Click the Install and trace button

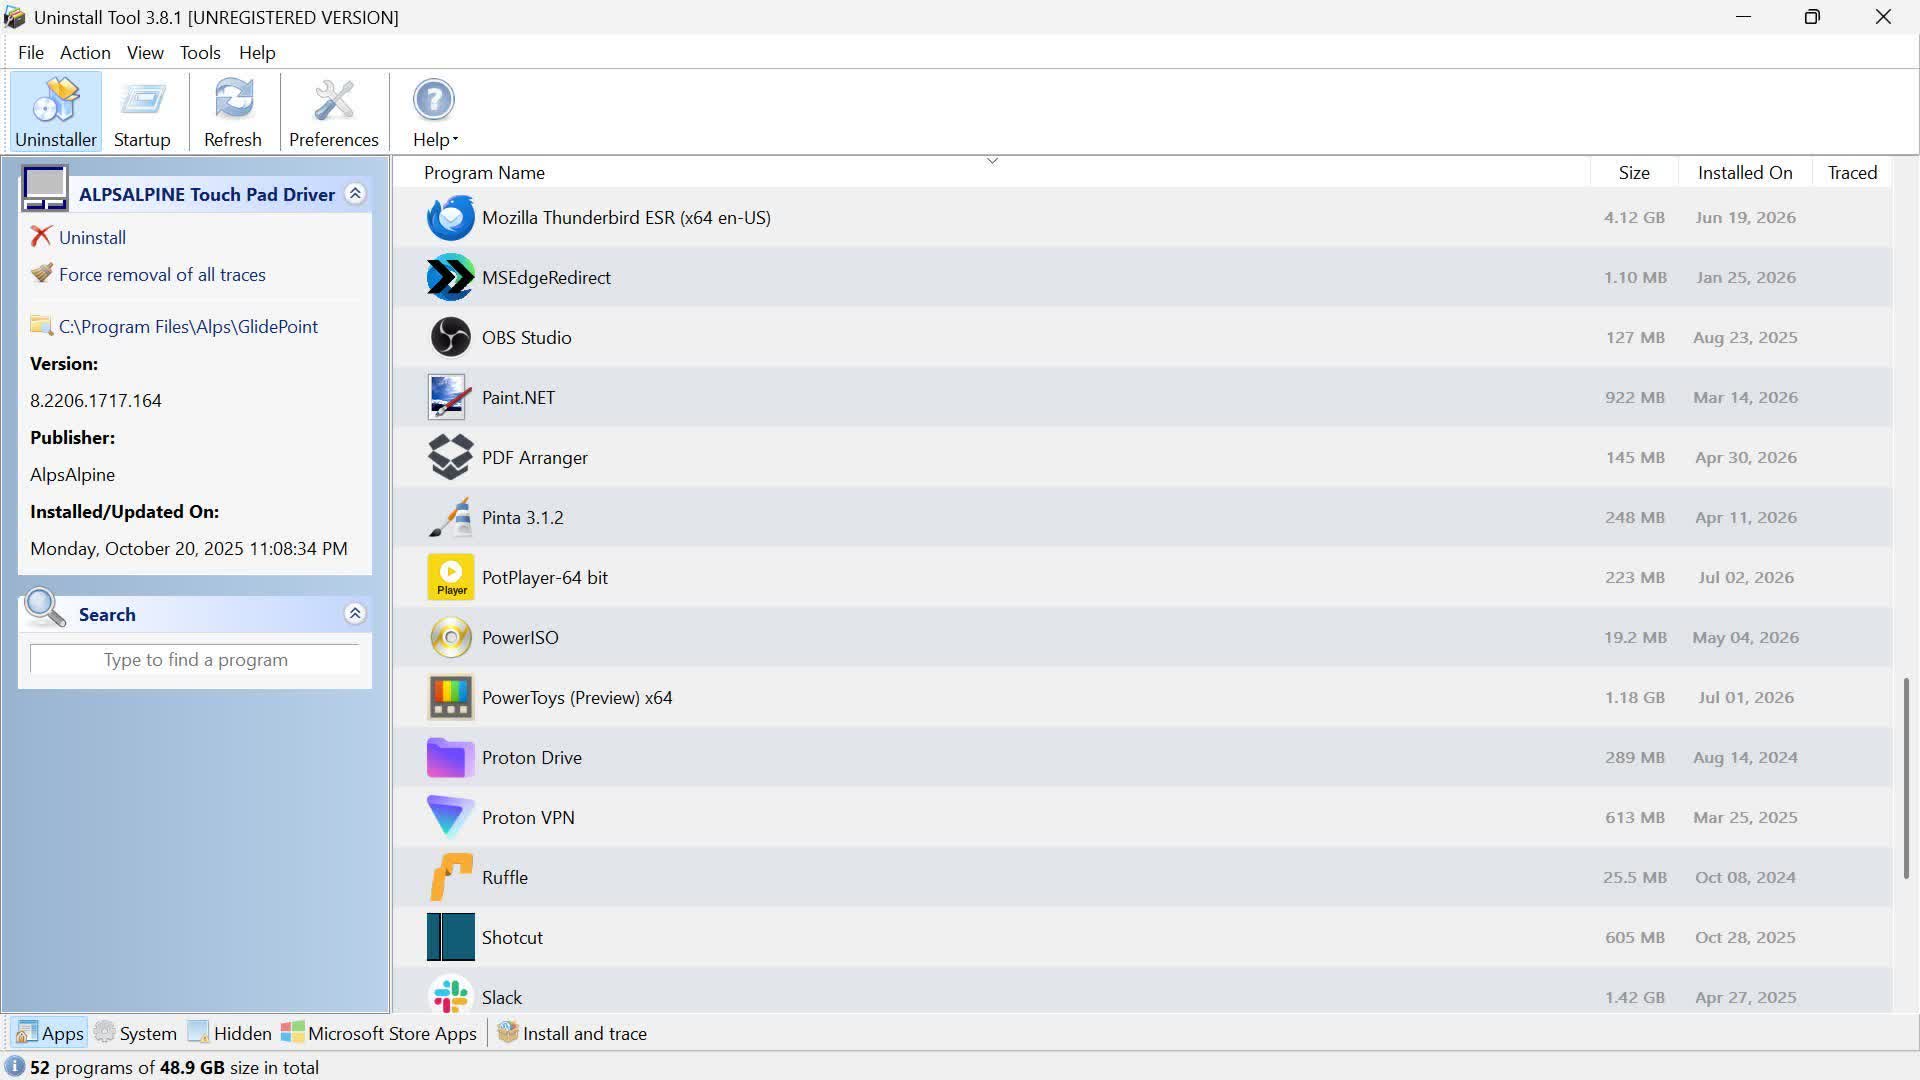pyautogui.click(x=572, y=1033)
